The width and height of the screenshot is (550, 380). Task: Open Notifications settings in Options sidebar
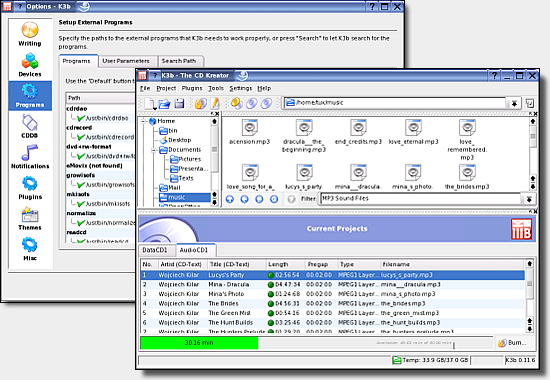click(x=30, y=157)
